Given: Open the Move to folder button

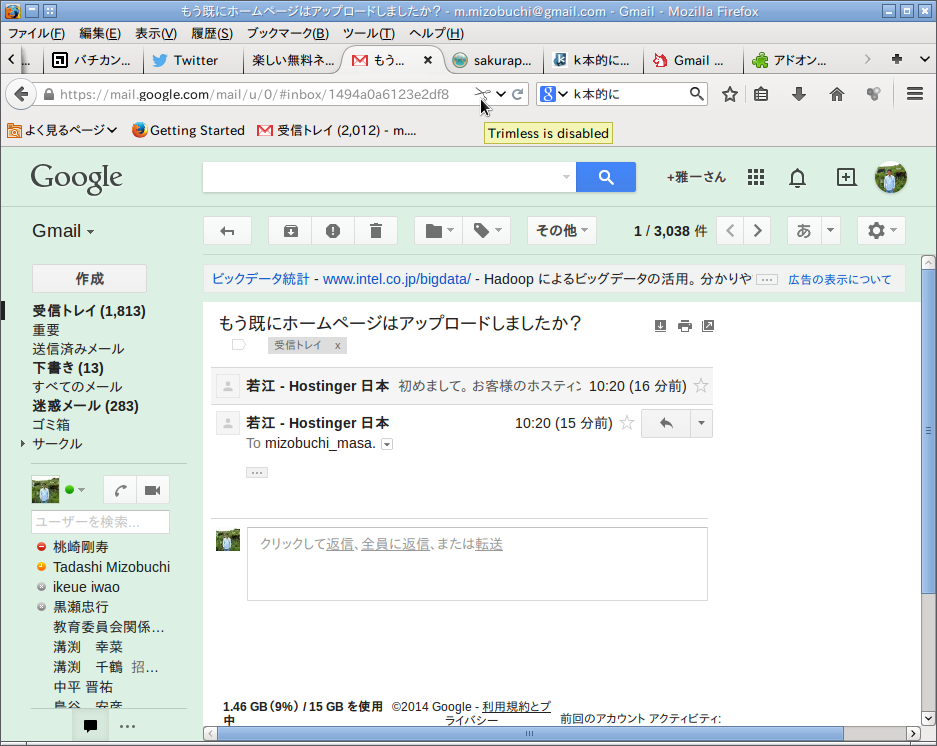Looking at the screenshot, I should [439, 231].
